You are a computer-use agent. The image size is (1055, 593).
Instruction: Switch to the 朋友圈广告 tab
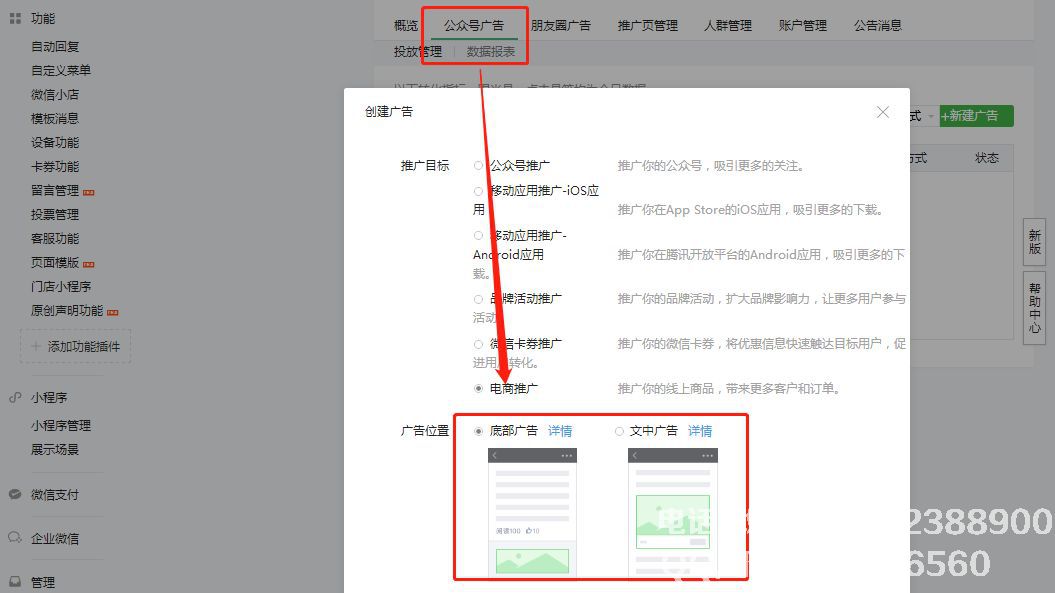click(x=560, y=25)
